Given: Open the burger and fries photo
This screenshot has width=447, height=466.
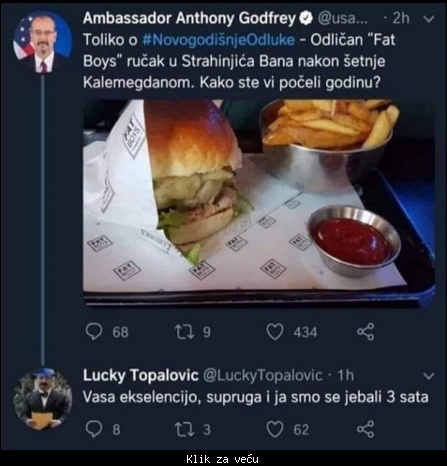Looking at the screenshot, I should coord(259,203).
